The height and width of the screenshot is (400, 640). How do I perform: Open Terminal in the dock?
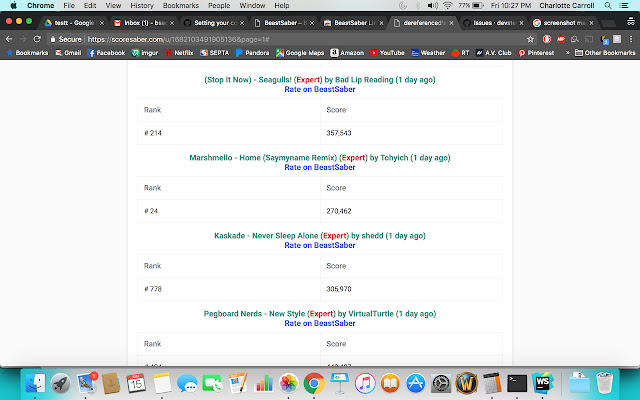pos(517,383)
